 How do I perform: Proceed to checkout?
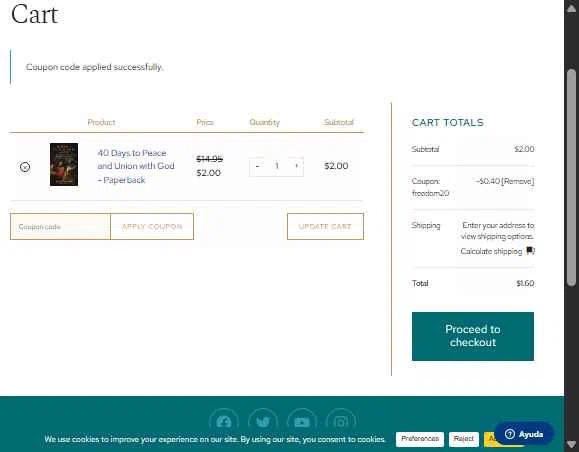click(473, 336)
